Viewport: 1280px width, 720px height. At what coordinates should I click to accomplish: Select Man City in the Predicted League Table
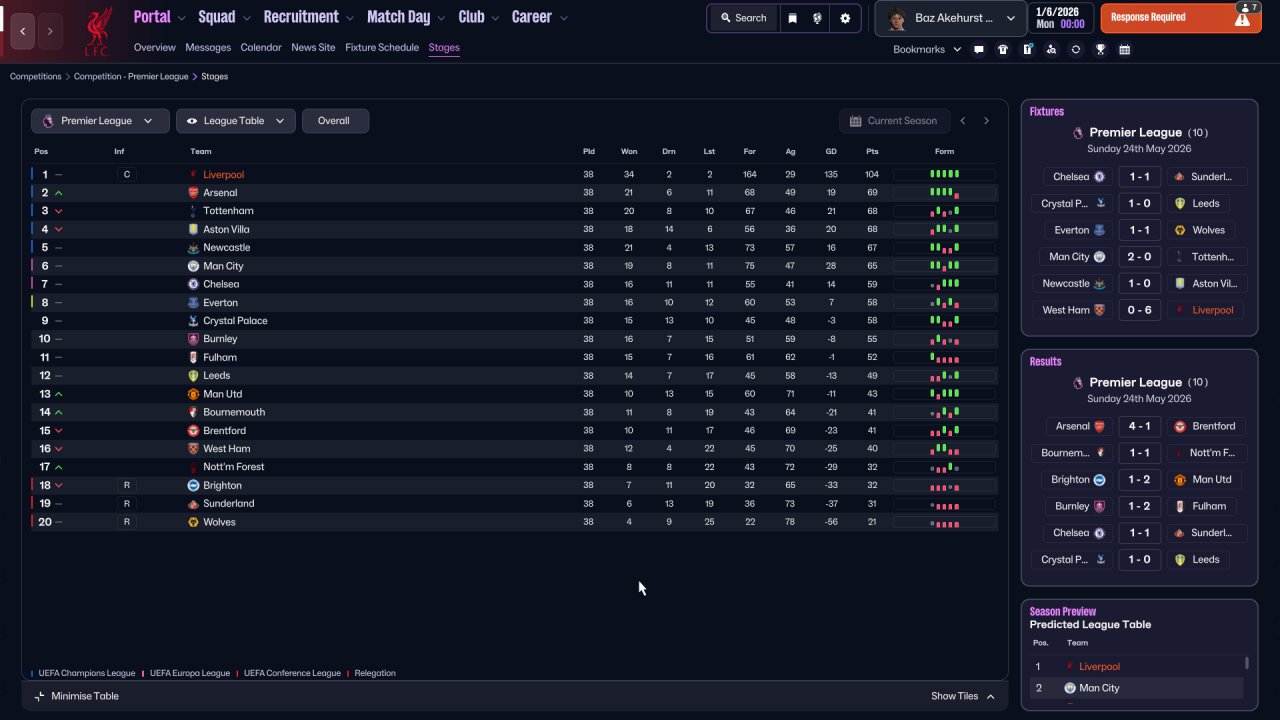pyautogui.click(x=1099, y=688)
